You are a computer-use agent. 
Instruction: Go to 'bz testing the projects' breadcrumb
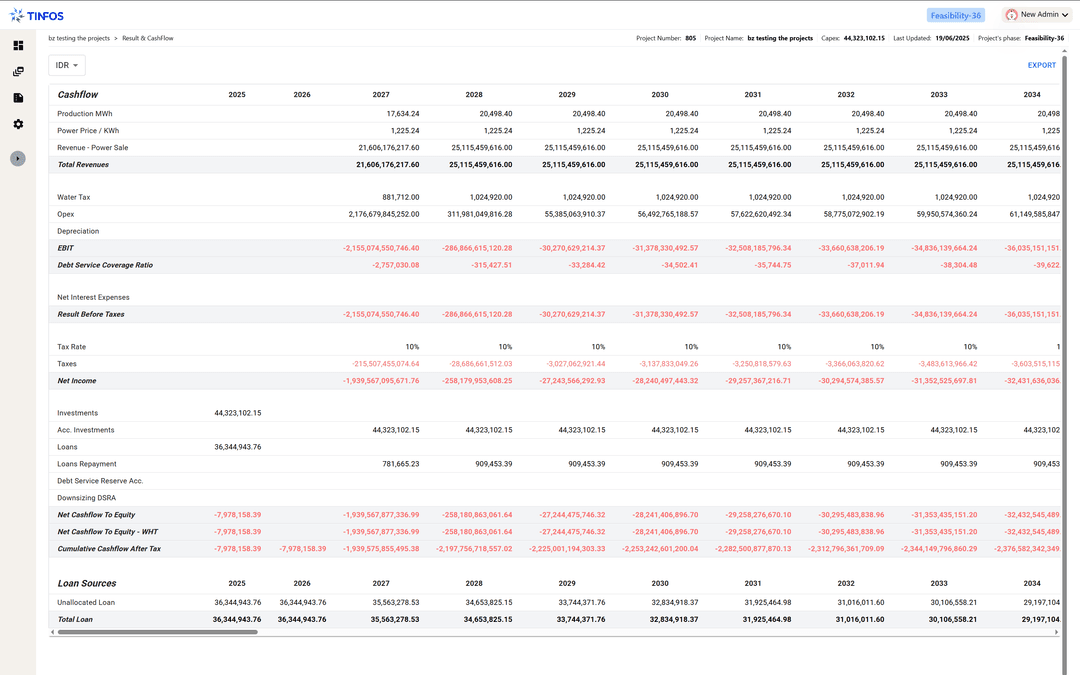79,38
